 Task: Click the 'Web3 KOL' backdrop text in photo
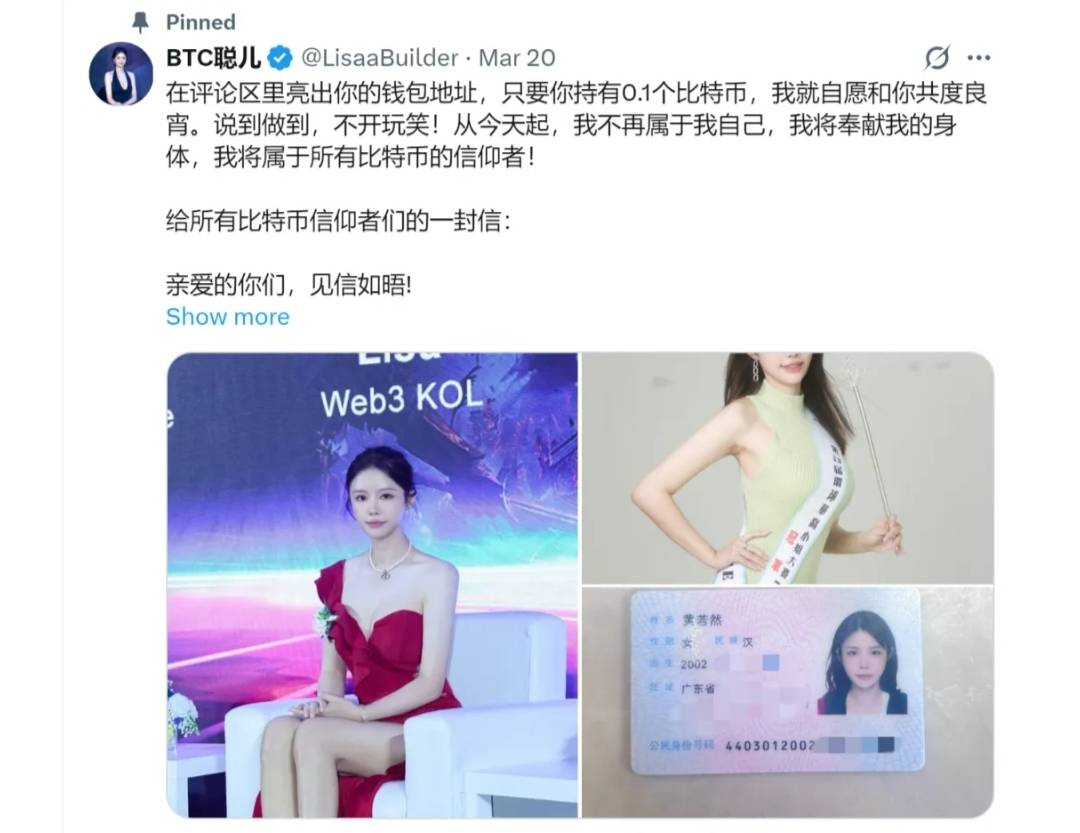(402, 399)
